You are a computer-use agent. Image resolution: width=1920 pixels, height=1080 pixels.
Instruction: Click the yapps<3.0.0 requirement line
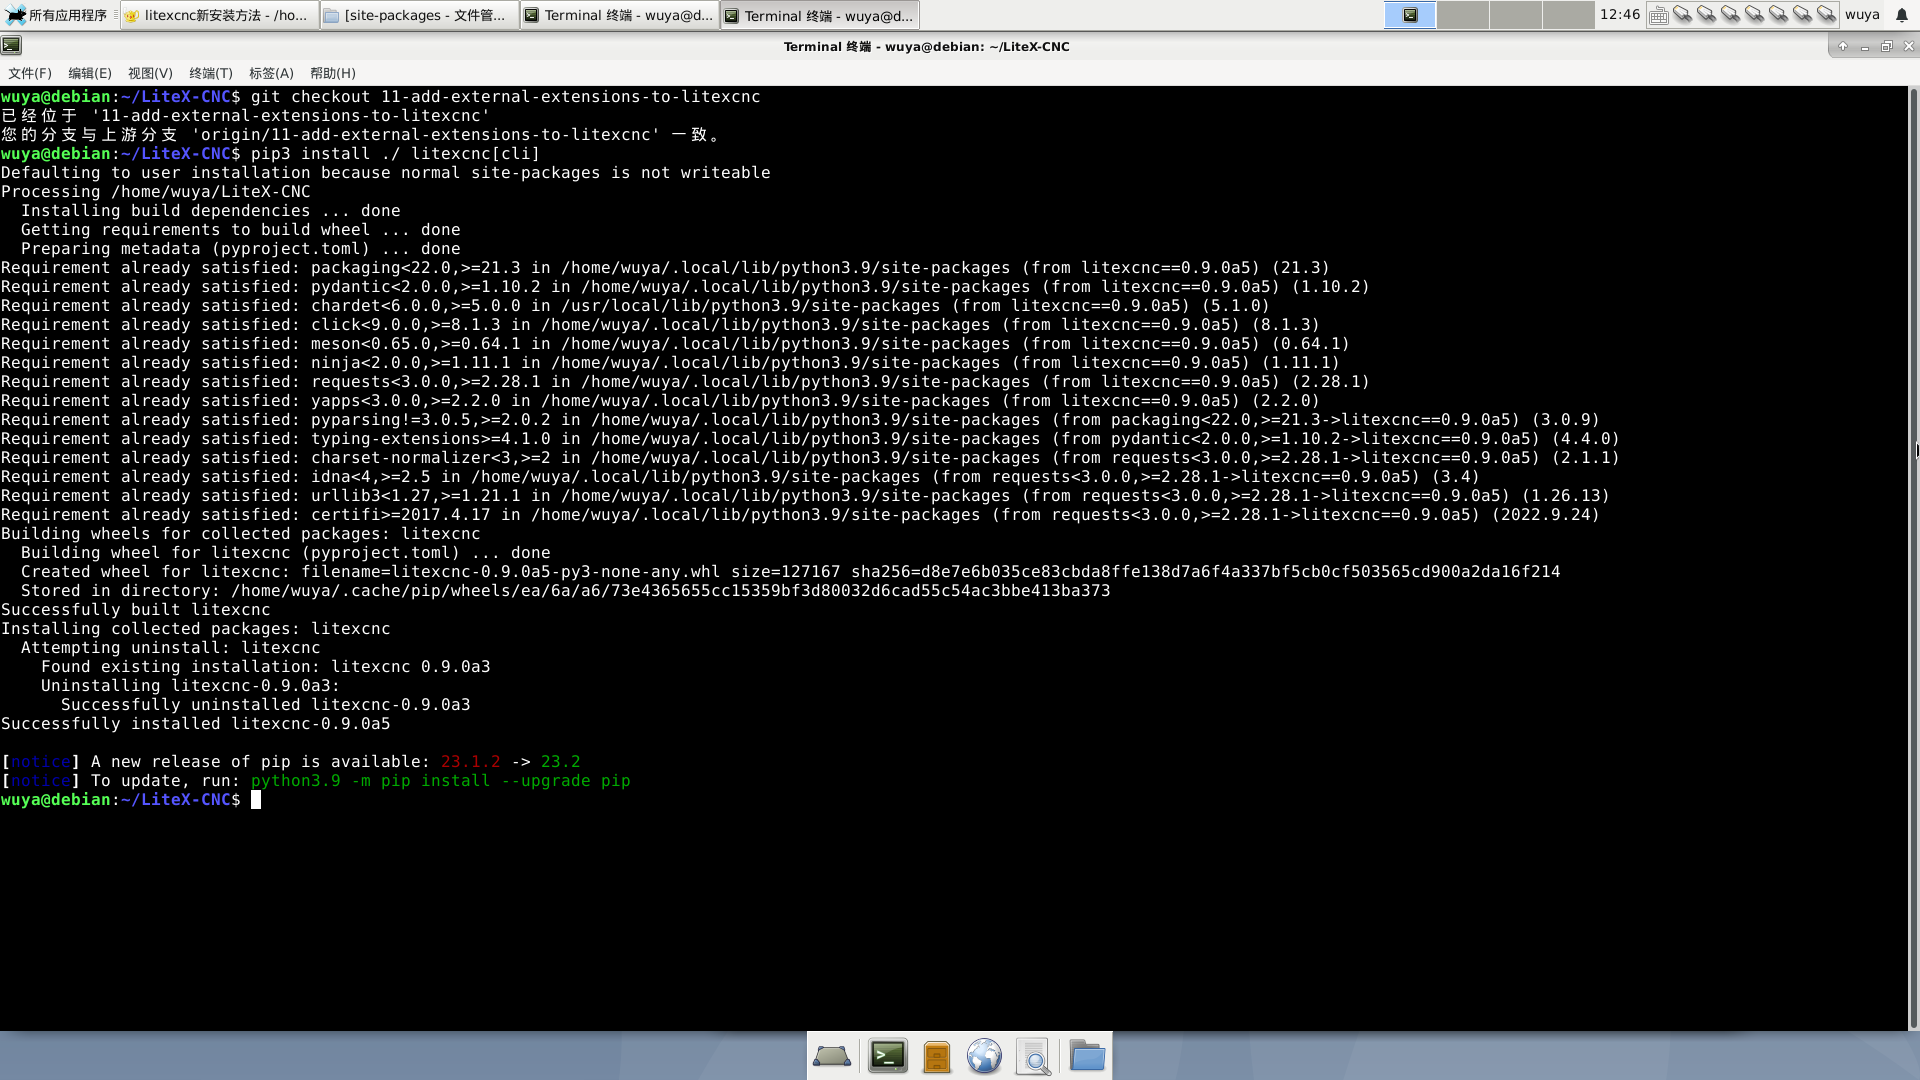(660, 401)
